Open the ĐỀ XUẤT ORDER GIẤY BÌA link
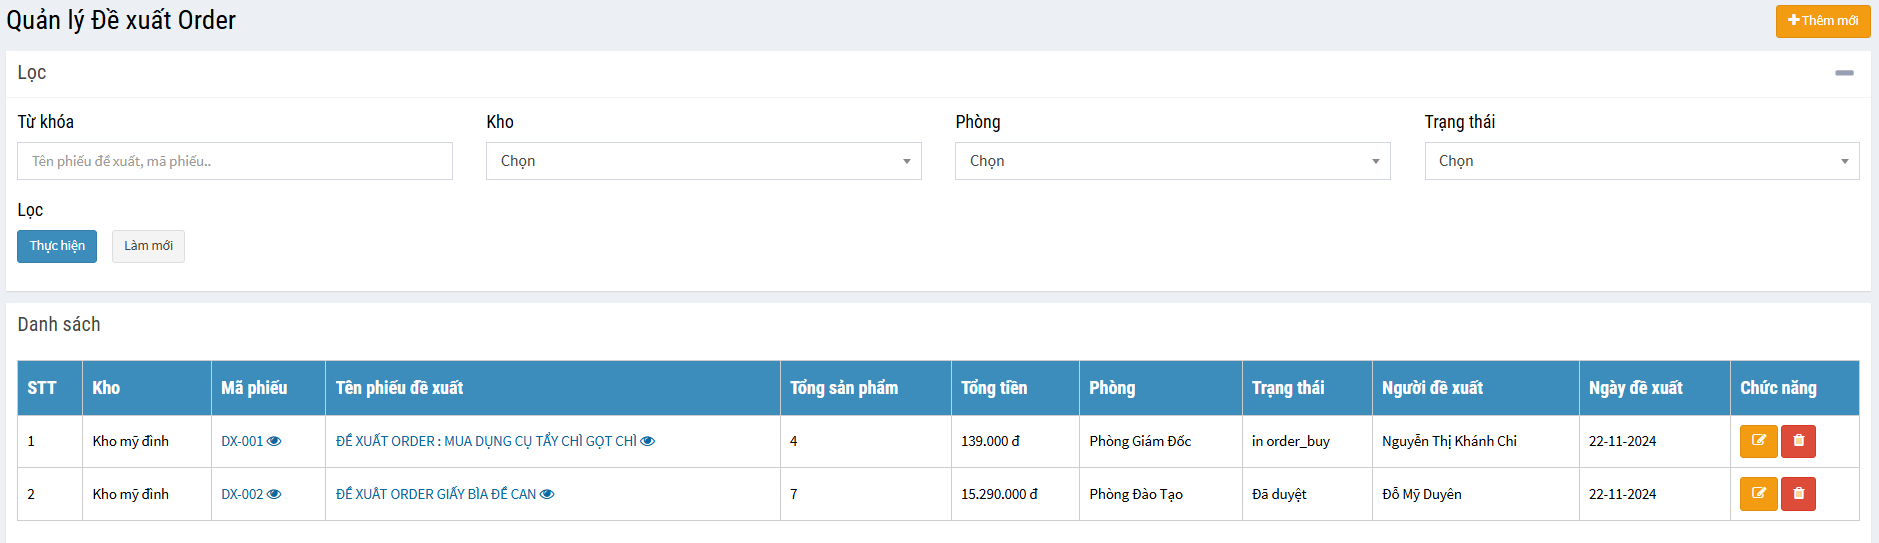Image resolution: width=1879 pixels, height=543 pixels. (436, 494)
